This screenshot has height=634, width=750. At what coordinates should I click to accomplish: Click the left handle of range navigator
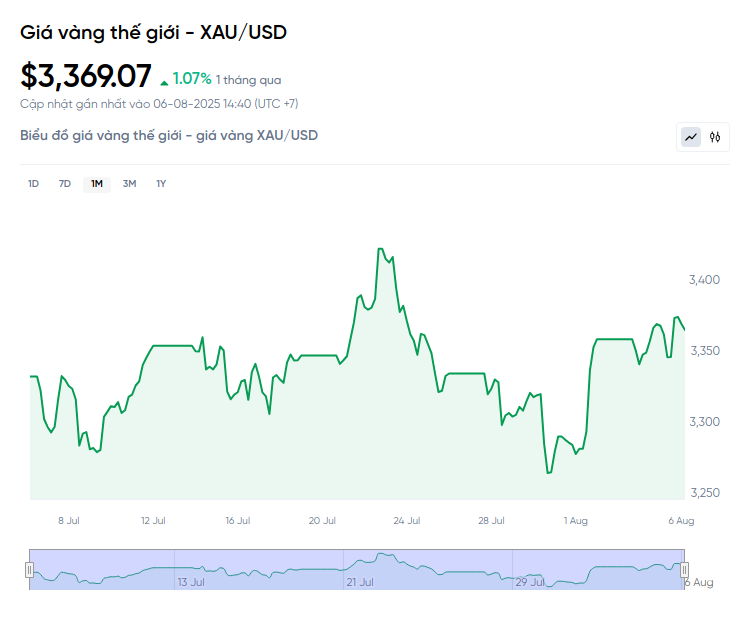click(30, 569)
